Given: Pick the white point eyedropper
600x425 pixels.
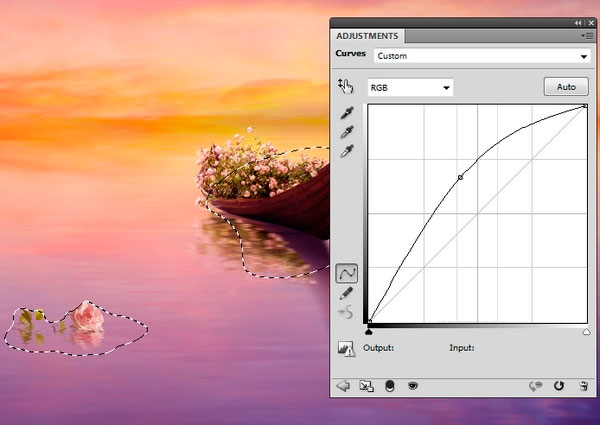Looking at the screenshot, I should click(x=347, y=151).
